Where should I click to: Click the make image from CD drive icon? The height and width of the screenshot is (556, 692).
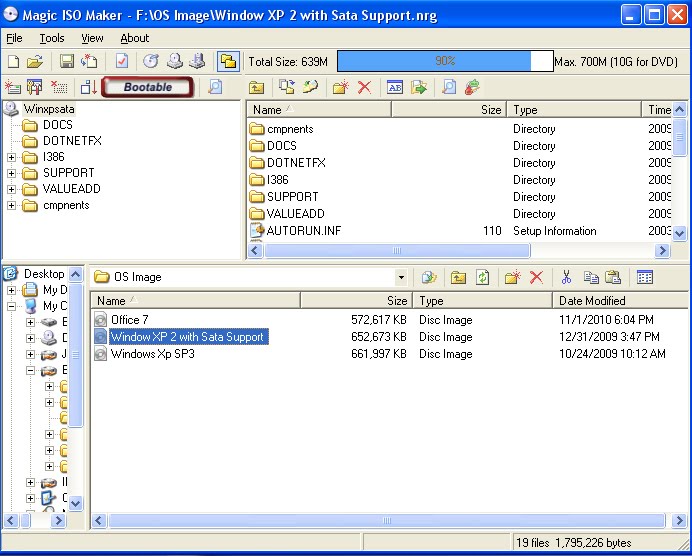(175, 61)
